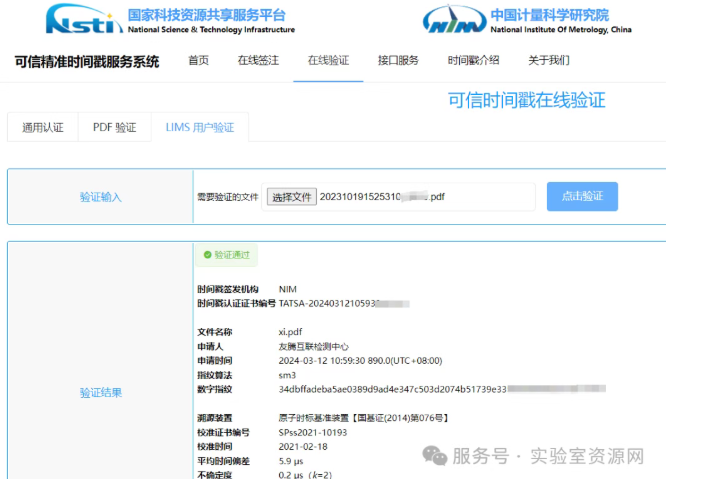This screenshot has width=701, height=479.
Task: Select the 2021-02-18 calibration date
Action: [x=303, y=446]
